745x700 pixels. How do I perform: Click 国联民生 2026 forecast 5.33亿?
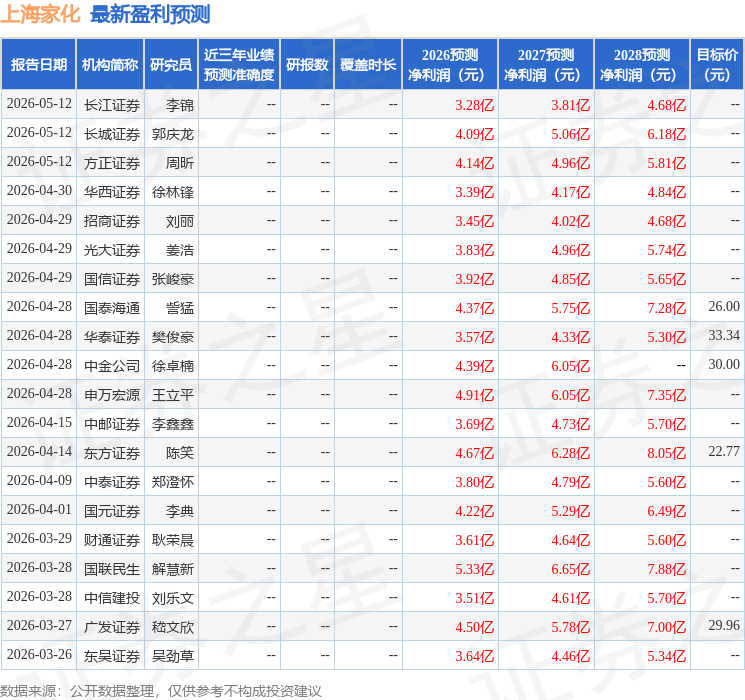pyautogui.click(x=474, y=569)
